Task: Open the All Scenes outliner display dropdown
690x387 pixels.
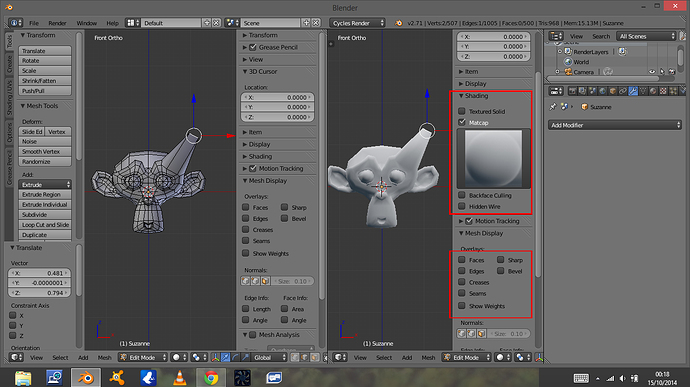Action: (646, 36)
